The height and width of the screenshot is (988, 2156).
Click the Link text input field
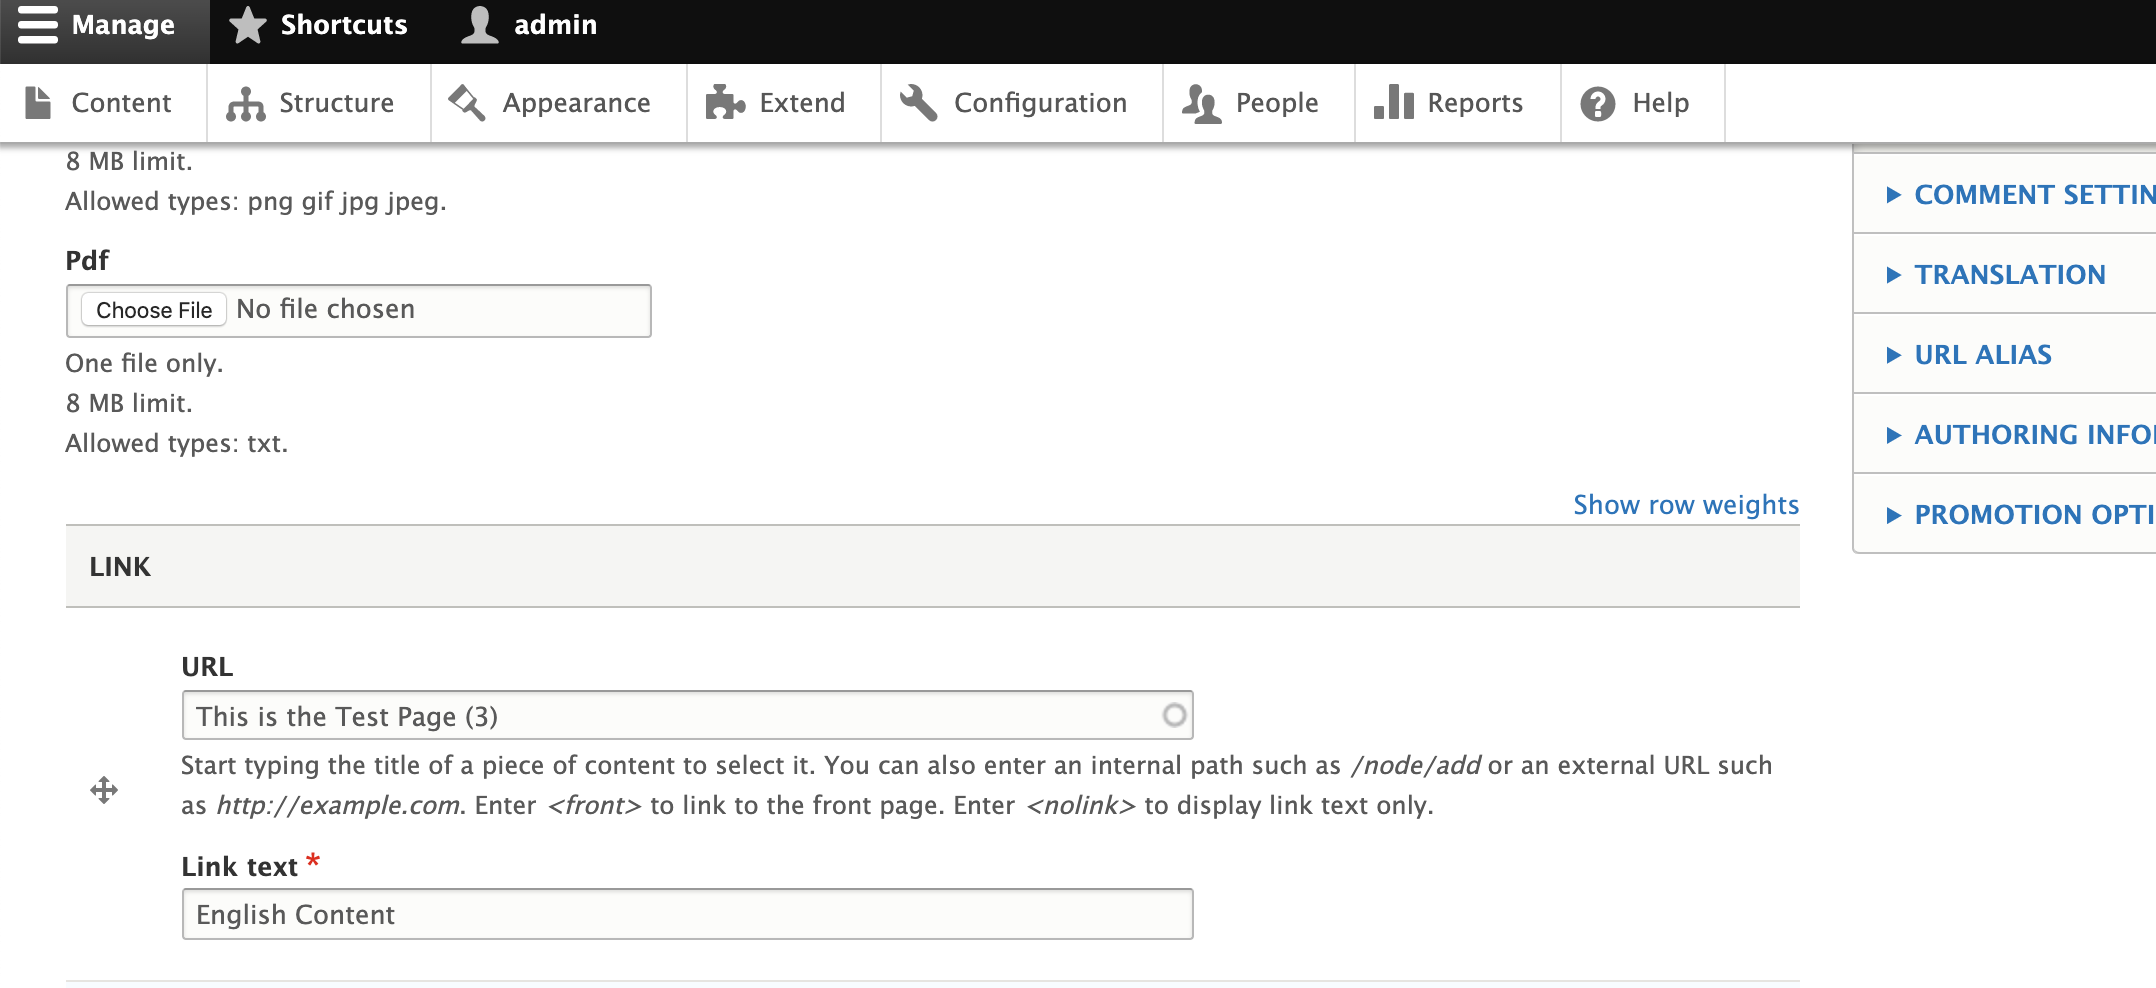[686, 913]
